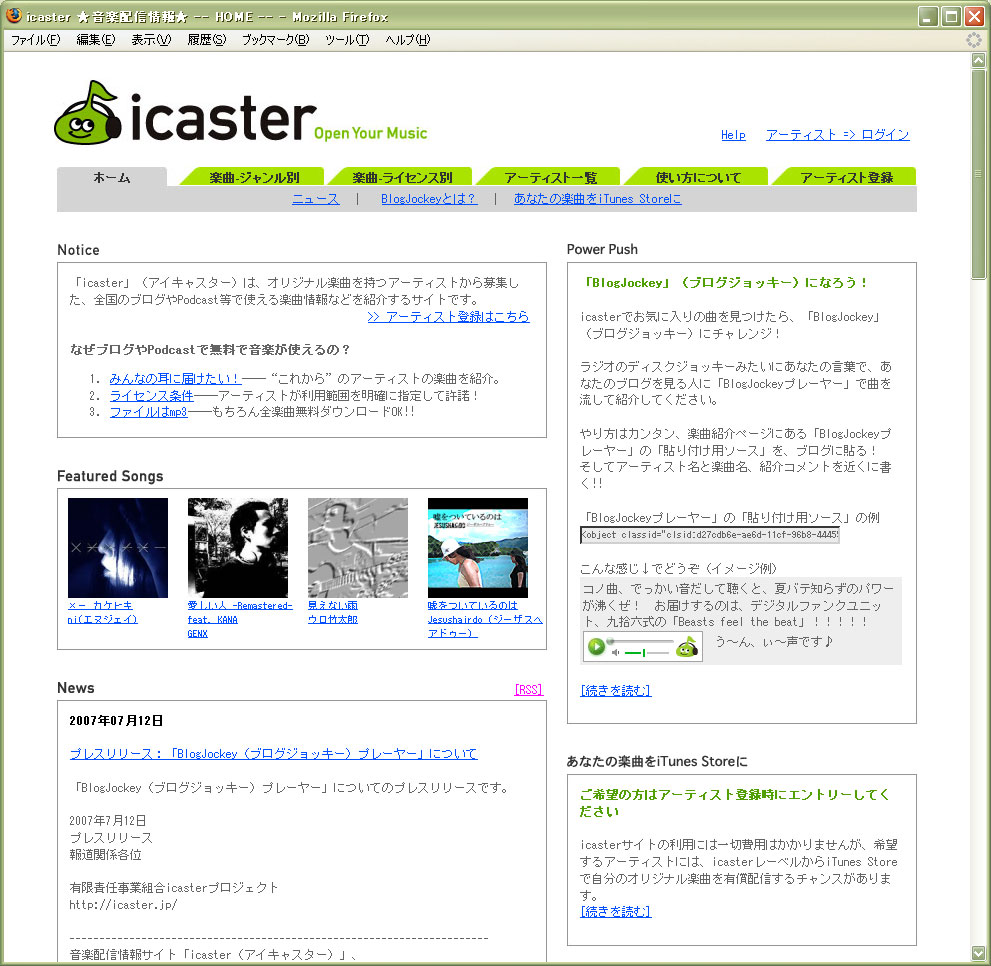The height and width of the screenshot is (966, 991).
Task: Switch to 楽曲-ライセンス別 tab
Action: pos(402,177)
